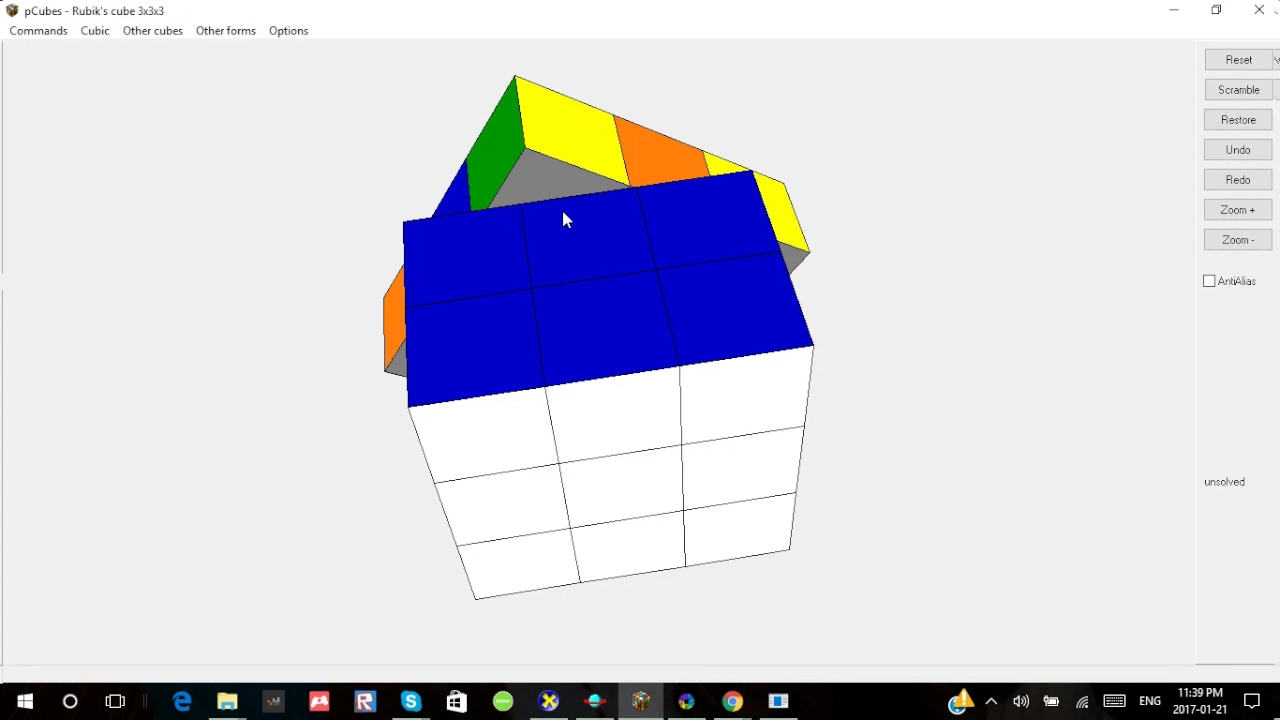The width and height of the screenshot is (1280, 720).
Task: Open the Action Center notifications icon
Action: (1252, 701)
